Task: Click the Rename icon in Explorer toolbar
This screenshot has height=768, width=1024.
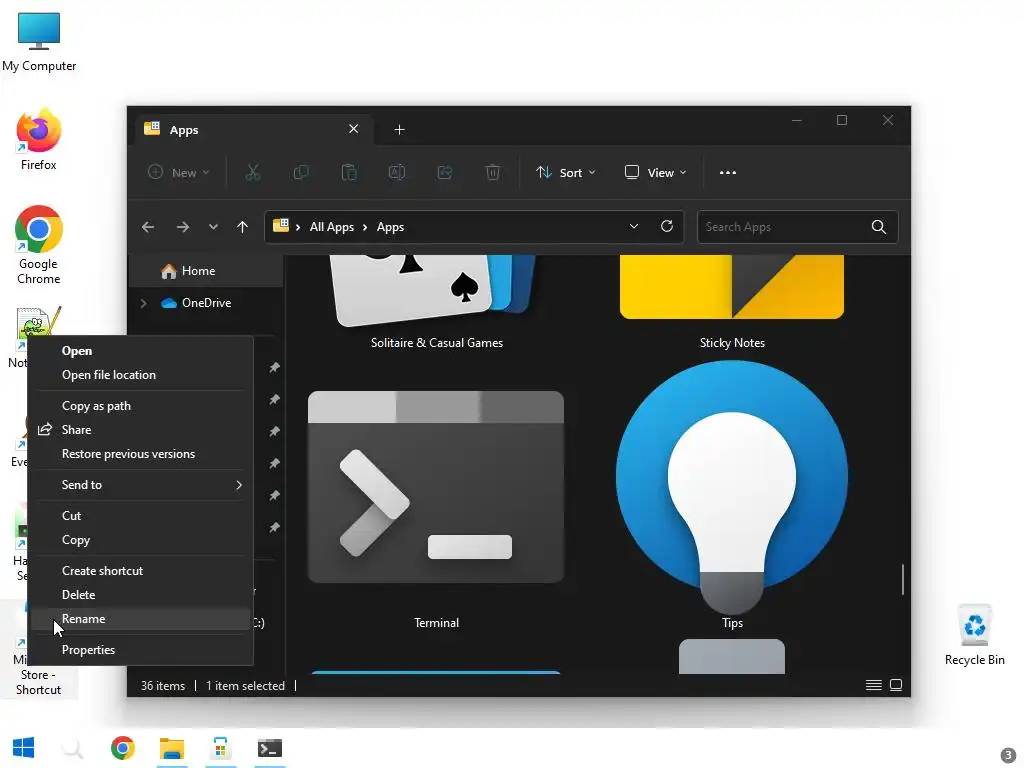Action: click(x=397, y=172)
